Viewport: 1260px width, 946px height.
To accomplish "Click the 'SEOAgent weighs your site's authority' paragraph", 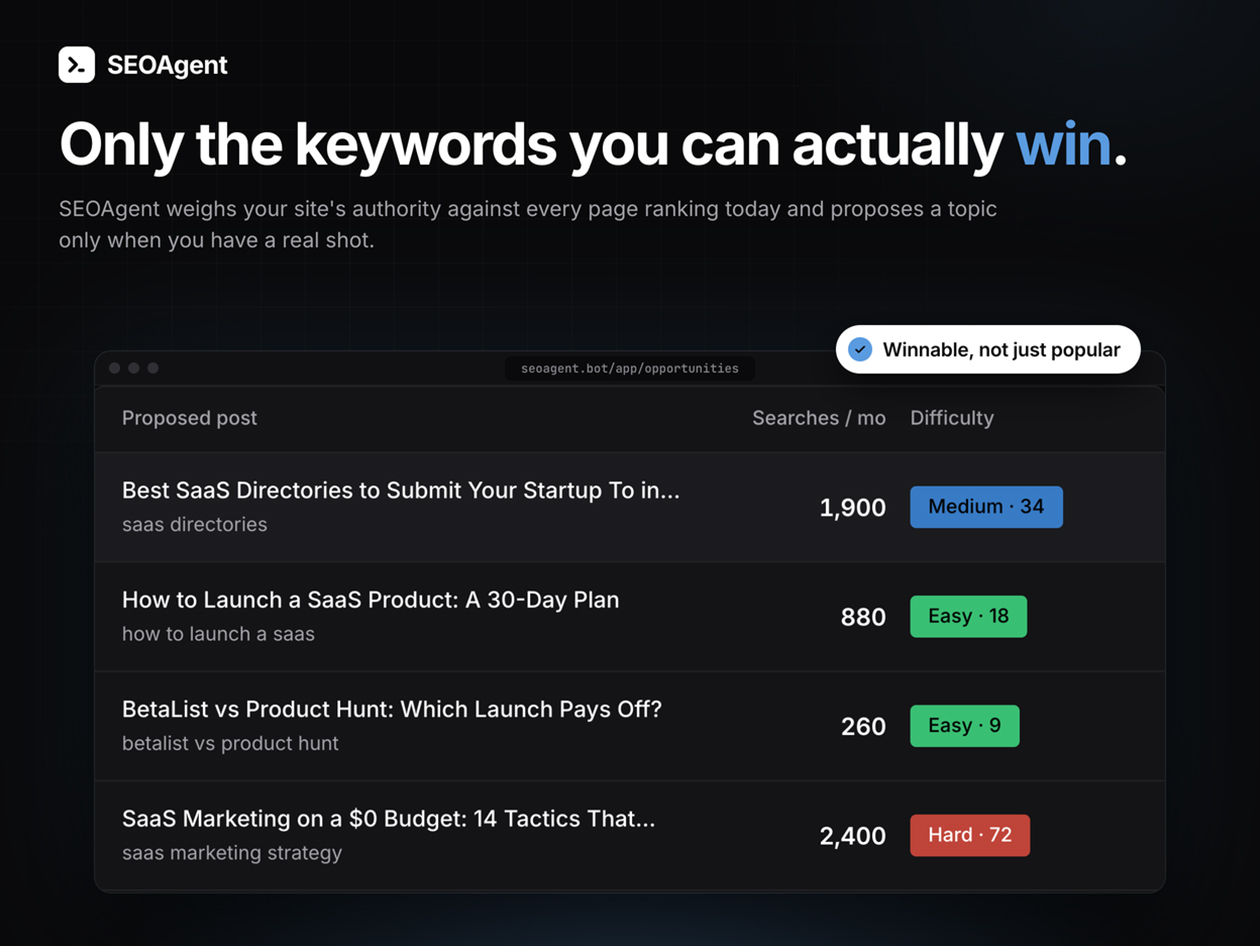I will 528,225.
